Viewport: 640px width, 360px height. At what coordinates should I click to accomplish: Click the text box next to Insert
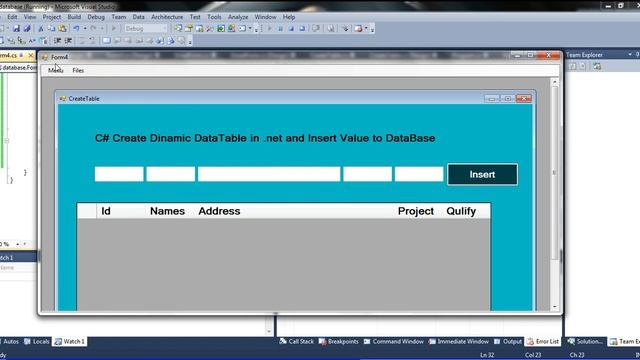pos(419,174)
